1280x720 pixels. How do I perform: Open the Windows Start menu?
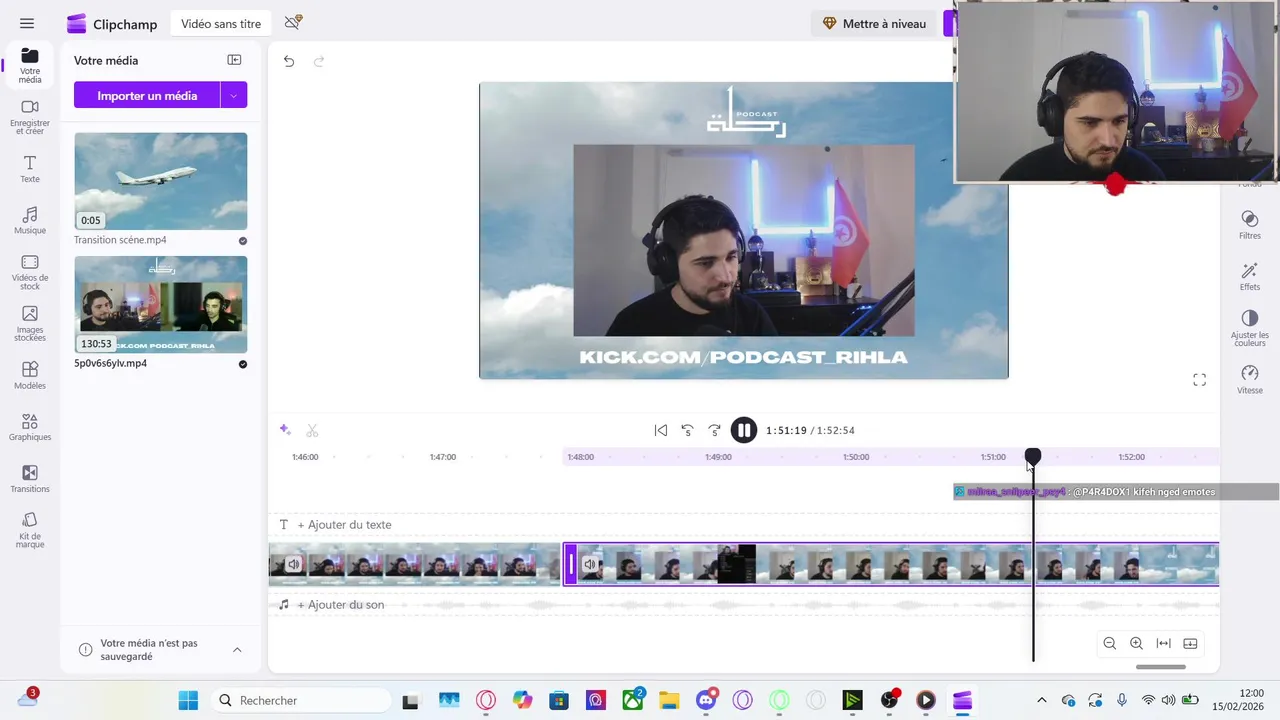point(188,700)
